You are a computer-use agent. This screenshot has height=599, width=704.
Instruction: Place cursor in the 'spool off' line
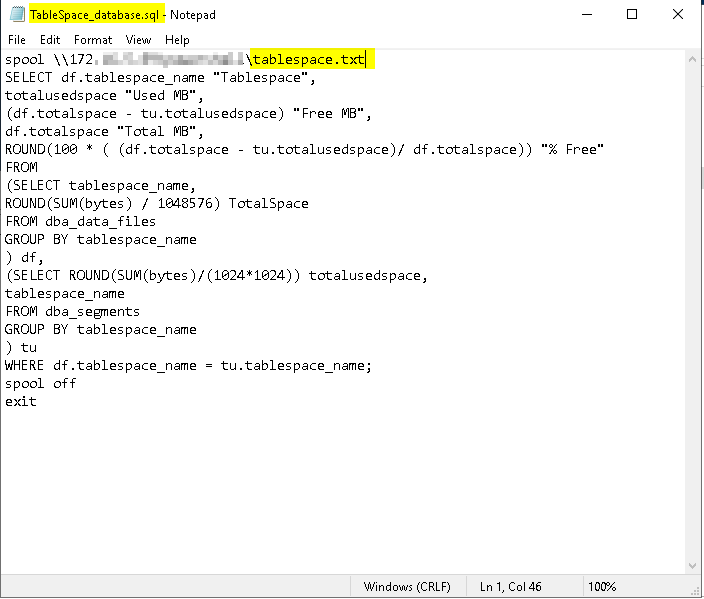click(x=40, y=384)
